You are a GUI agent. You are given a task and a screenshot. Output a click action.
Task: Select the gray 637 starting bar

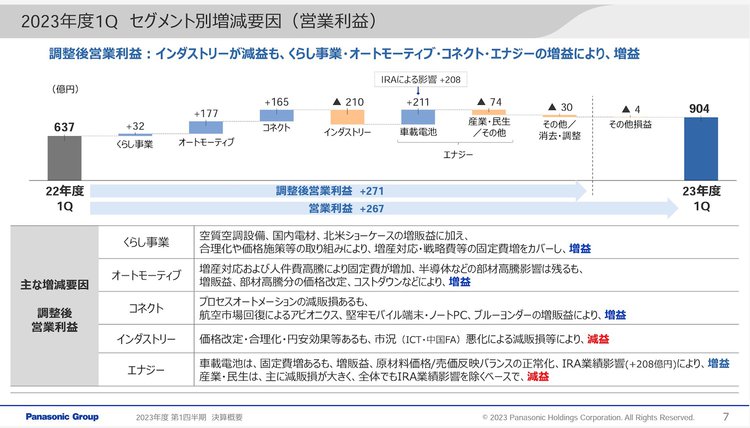(64, 156)
